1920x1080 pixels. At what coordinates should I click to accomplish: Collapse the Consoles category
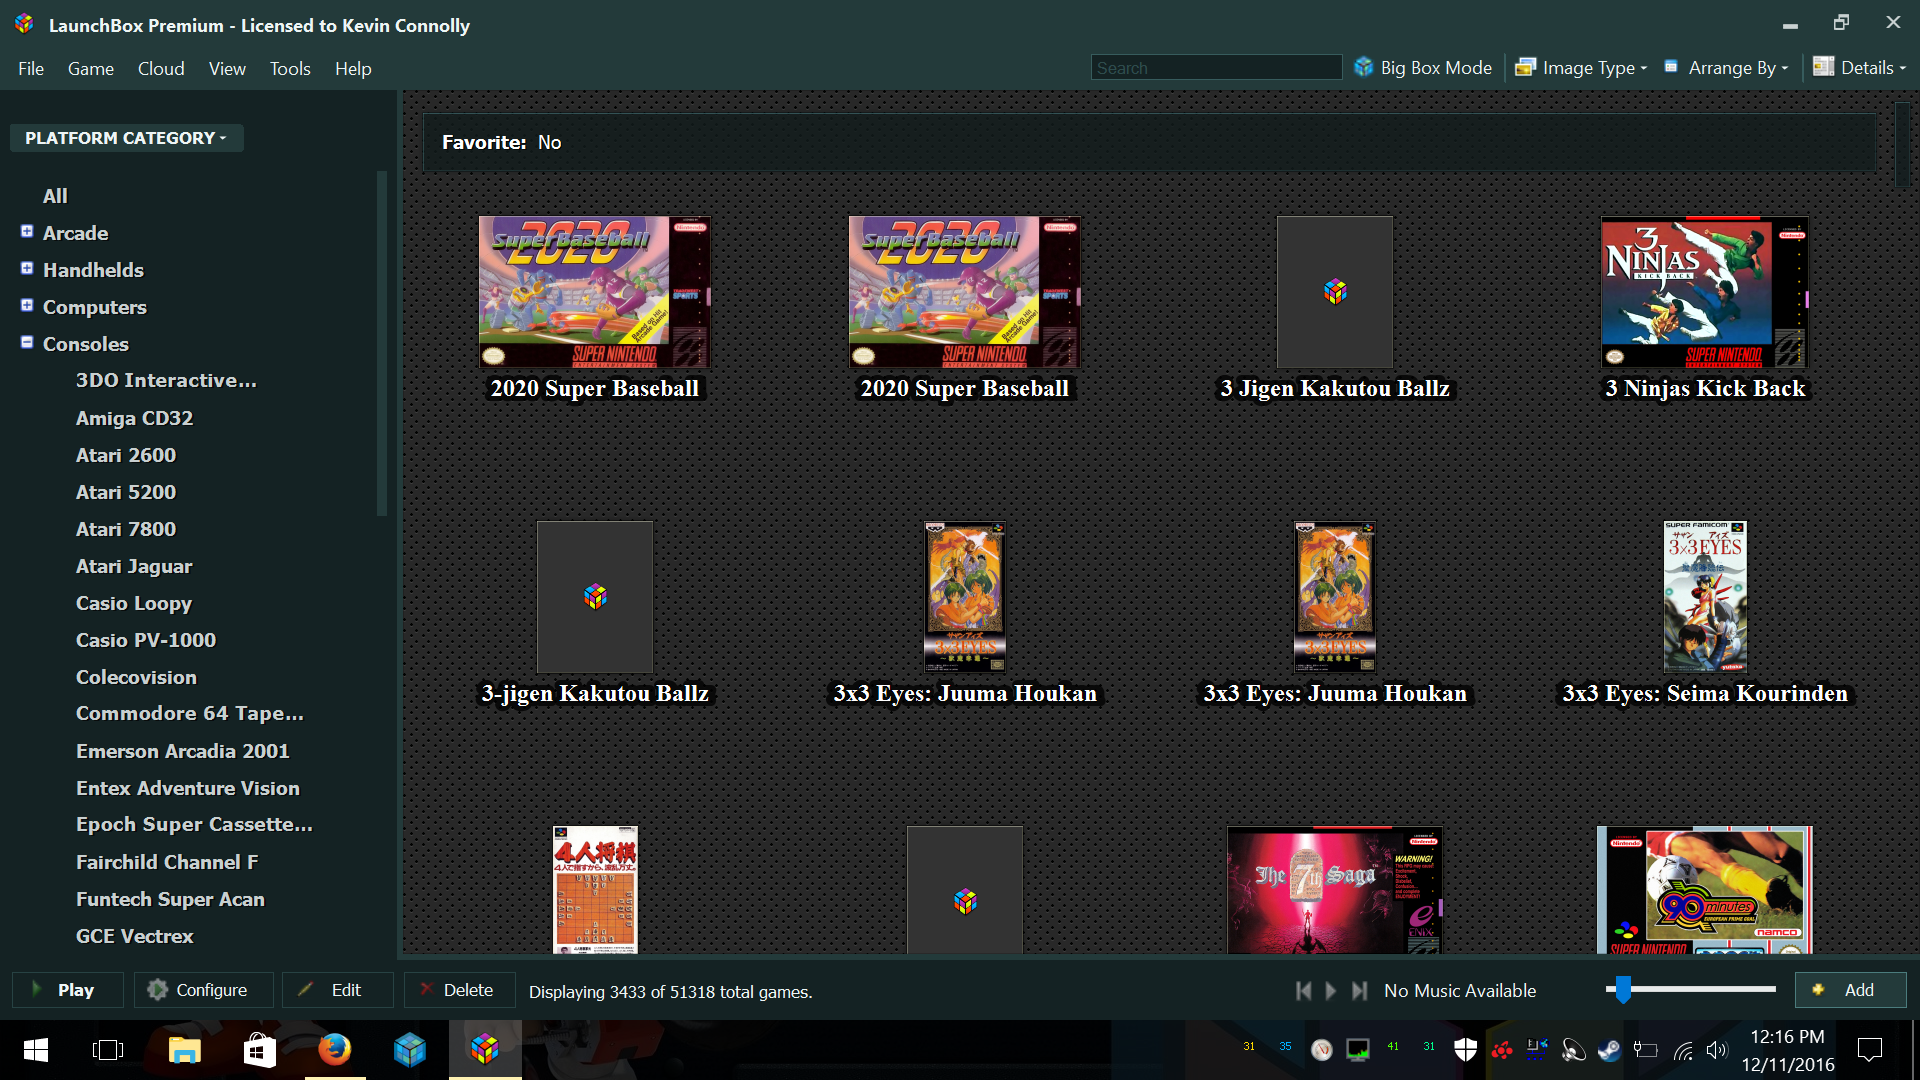tap(27, 342)
